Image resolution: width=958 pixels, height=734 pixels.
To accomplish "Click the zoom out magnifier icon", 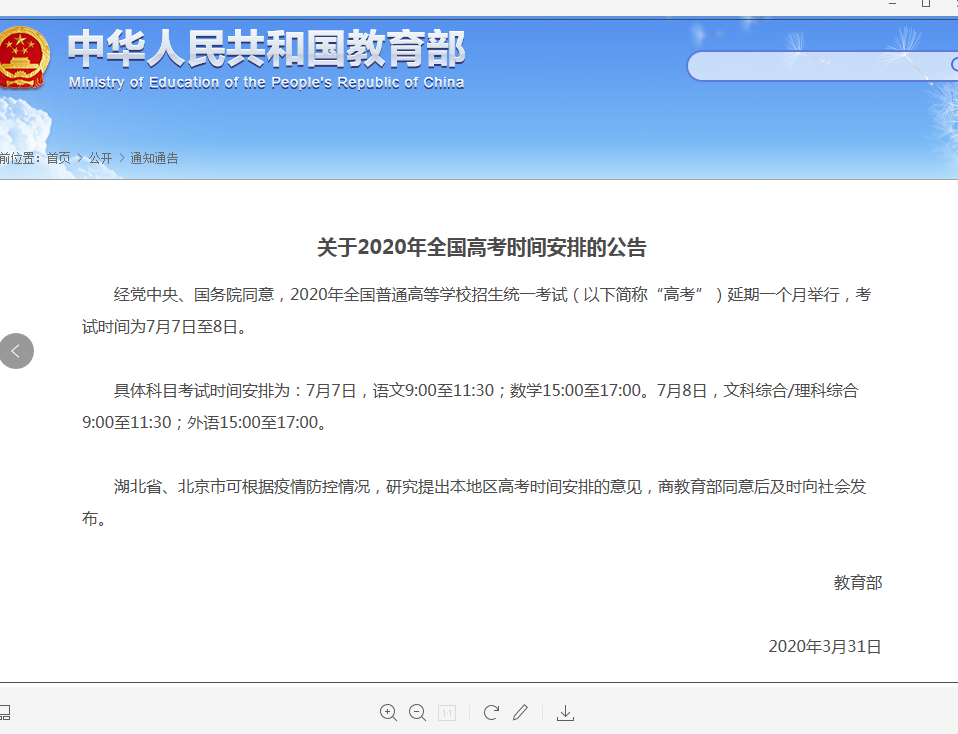I will click(x=418, y=712).
